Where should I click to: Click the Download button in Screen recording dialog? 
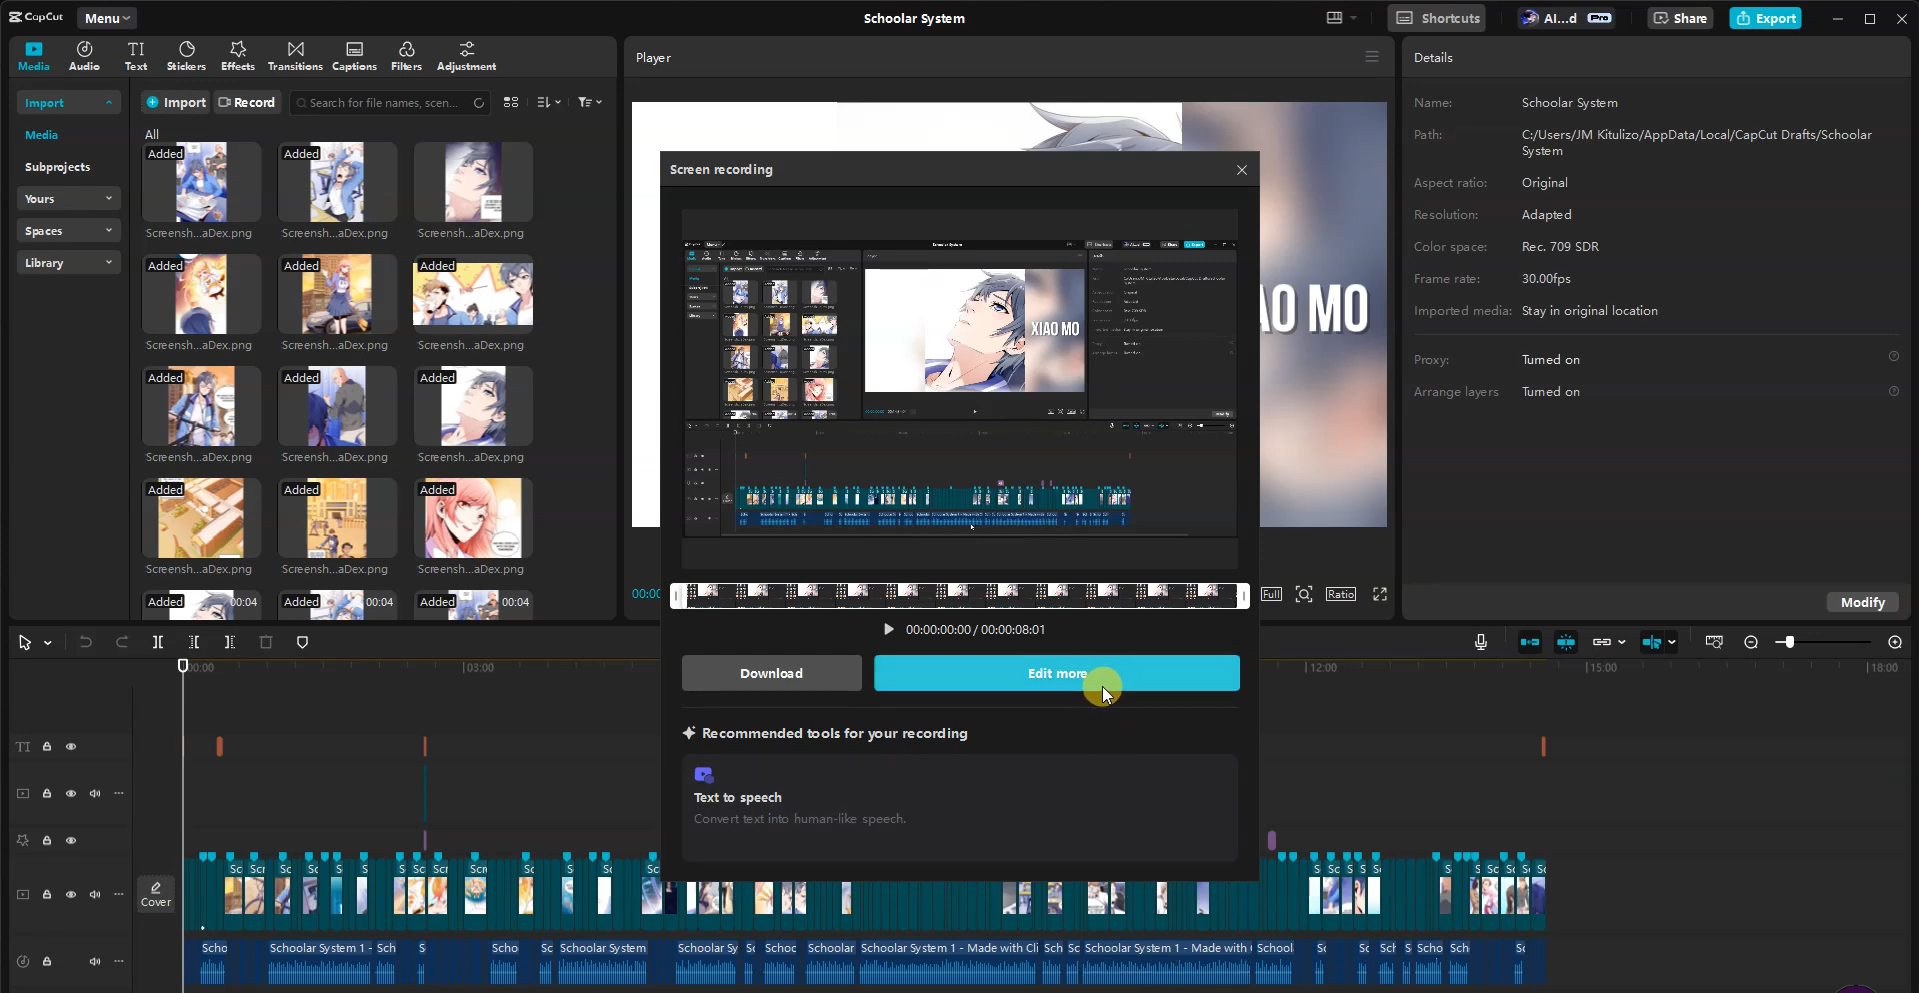click(770, 673)
